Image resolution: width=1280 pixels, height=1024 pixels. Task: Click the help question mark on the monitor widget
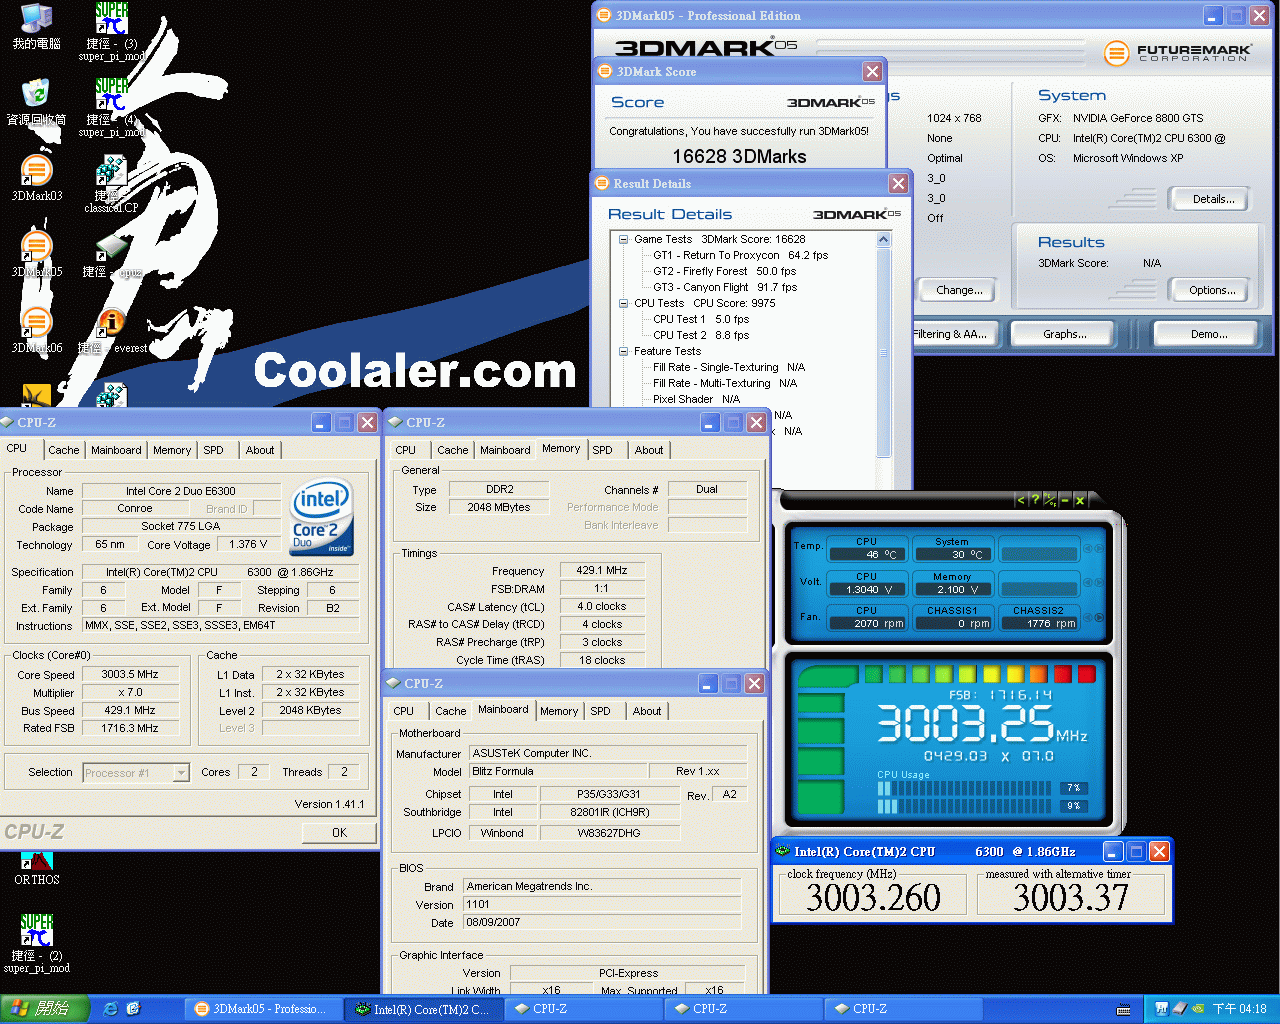click(x=1035, y=499)
